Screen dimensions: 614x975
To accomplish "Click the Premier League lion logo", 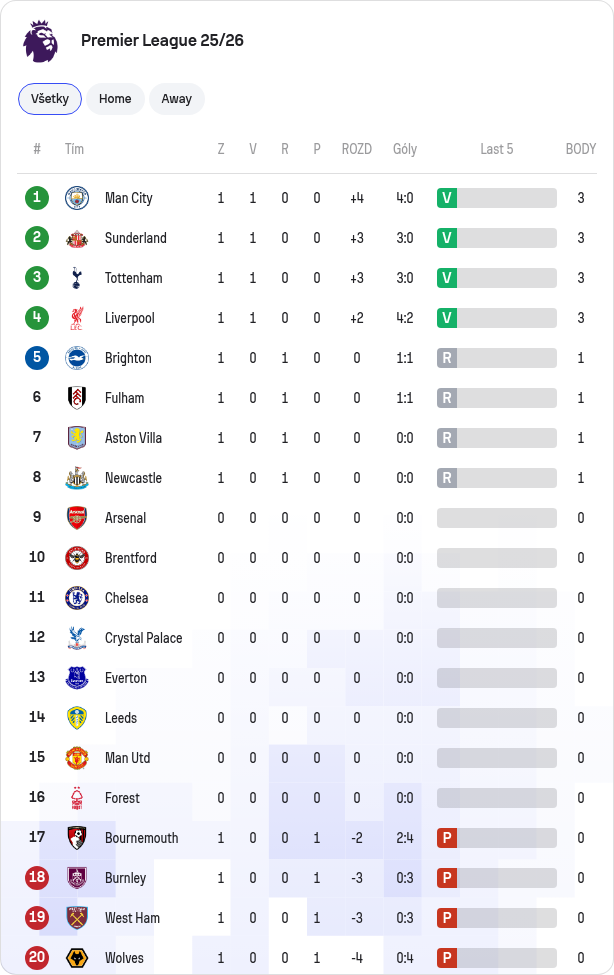I will click(40, 40).
